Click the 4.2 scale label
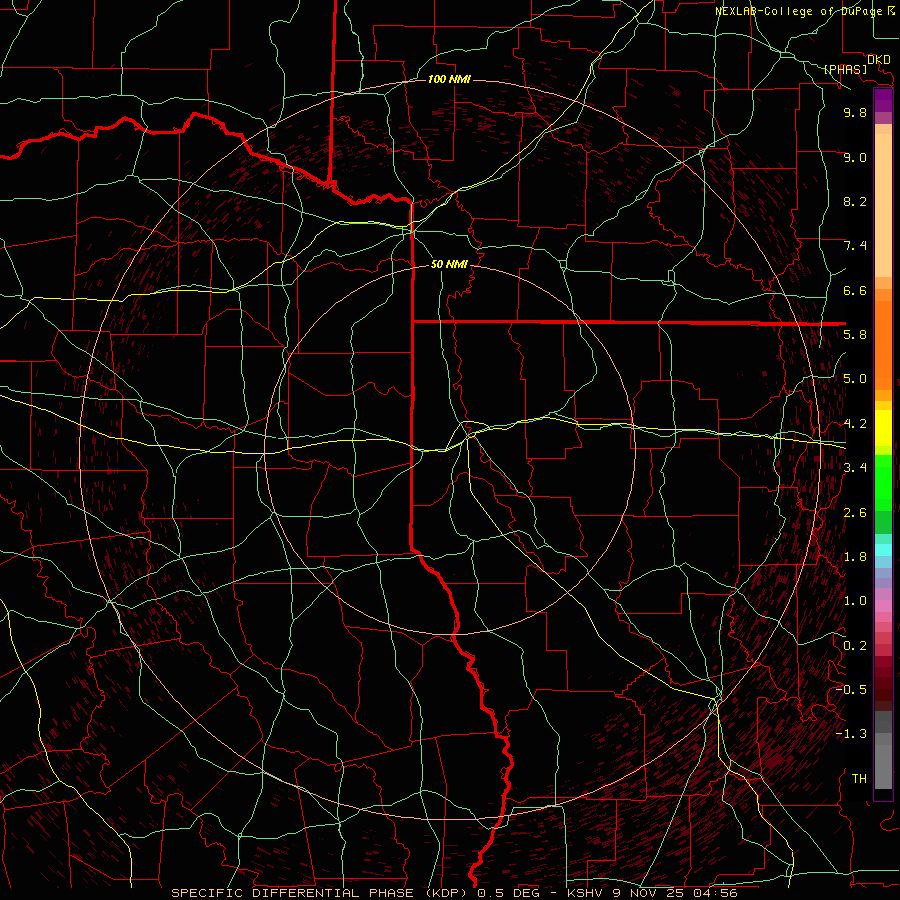This screenshot has width=900, height=900. (x=855, y=424)
